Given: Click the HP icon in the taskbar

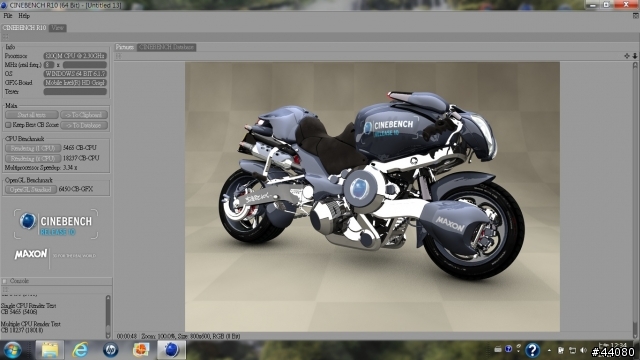Looking at the screenshot, I should 110,350.
